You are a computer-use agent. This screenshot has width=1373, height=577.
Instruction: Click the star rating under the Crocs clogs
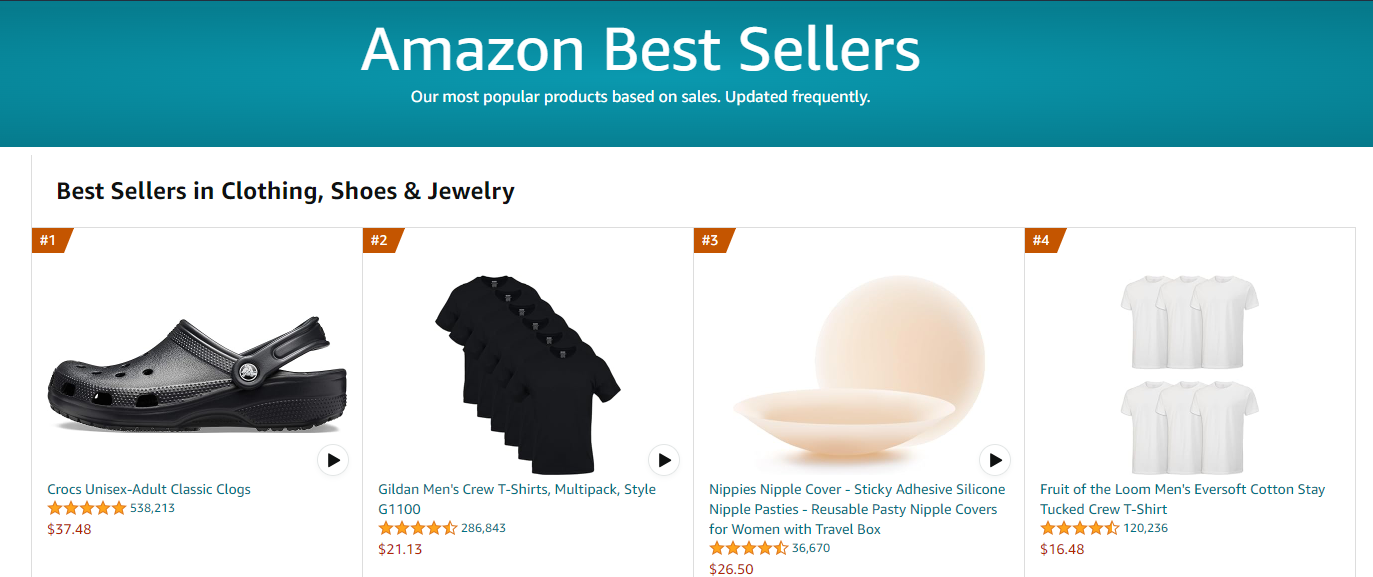[x=89, y=507]
